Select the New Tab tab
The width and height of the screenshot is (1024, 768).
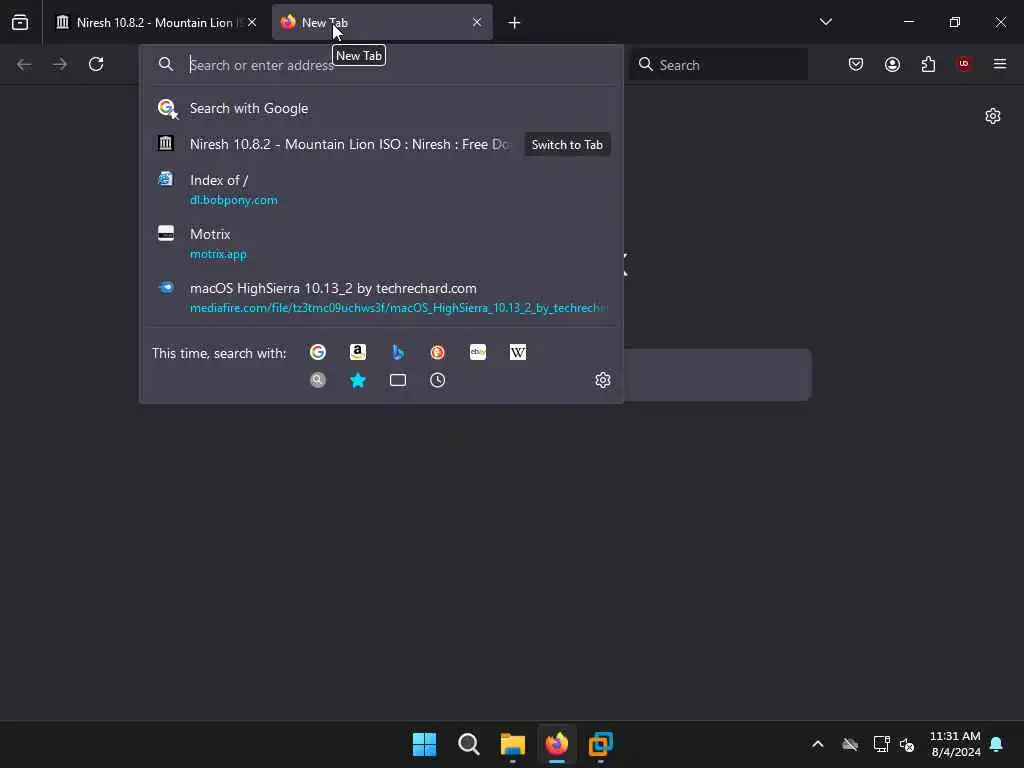pos(382,22)
